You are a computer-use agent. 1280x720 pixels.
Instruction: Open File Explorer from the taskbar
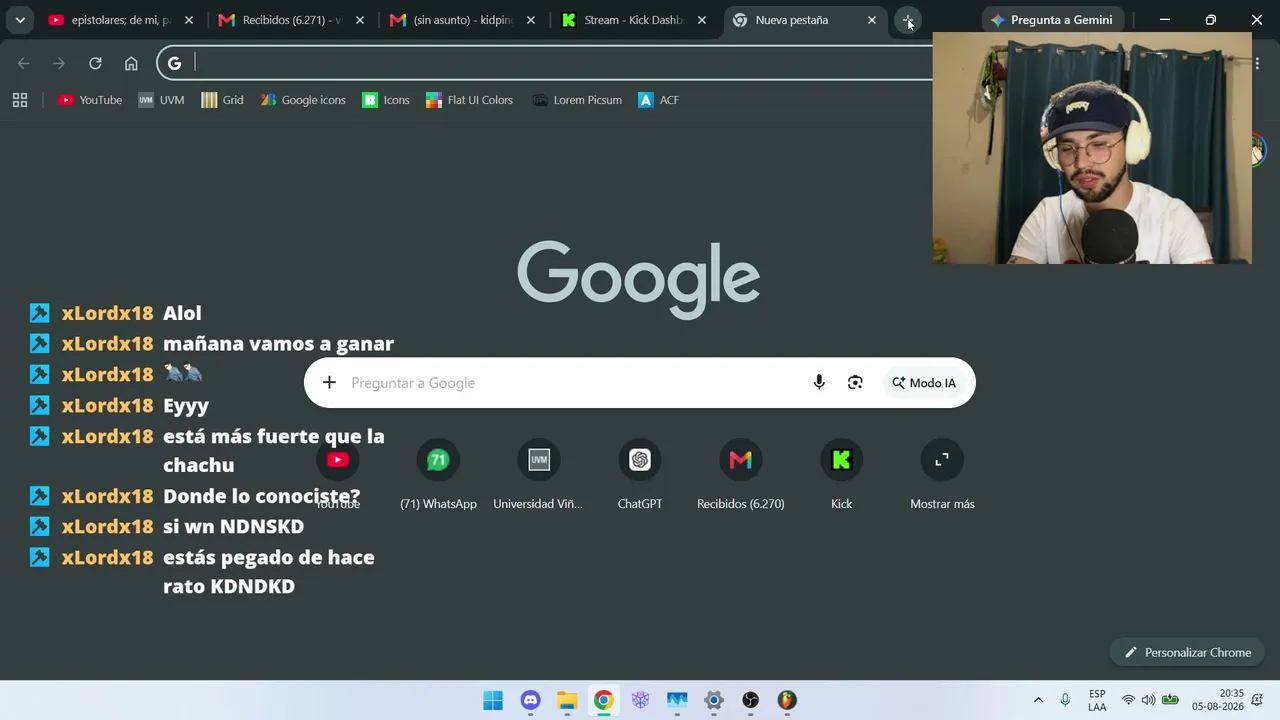coord(567,700)
